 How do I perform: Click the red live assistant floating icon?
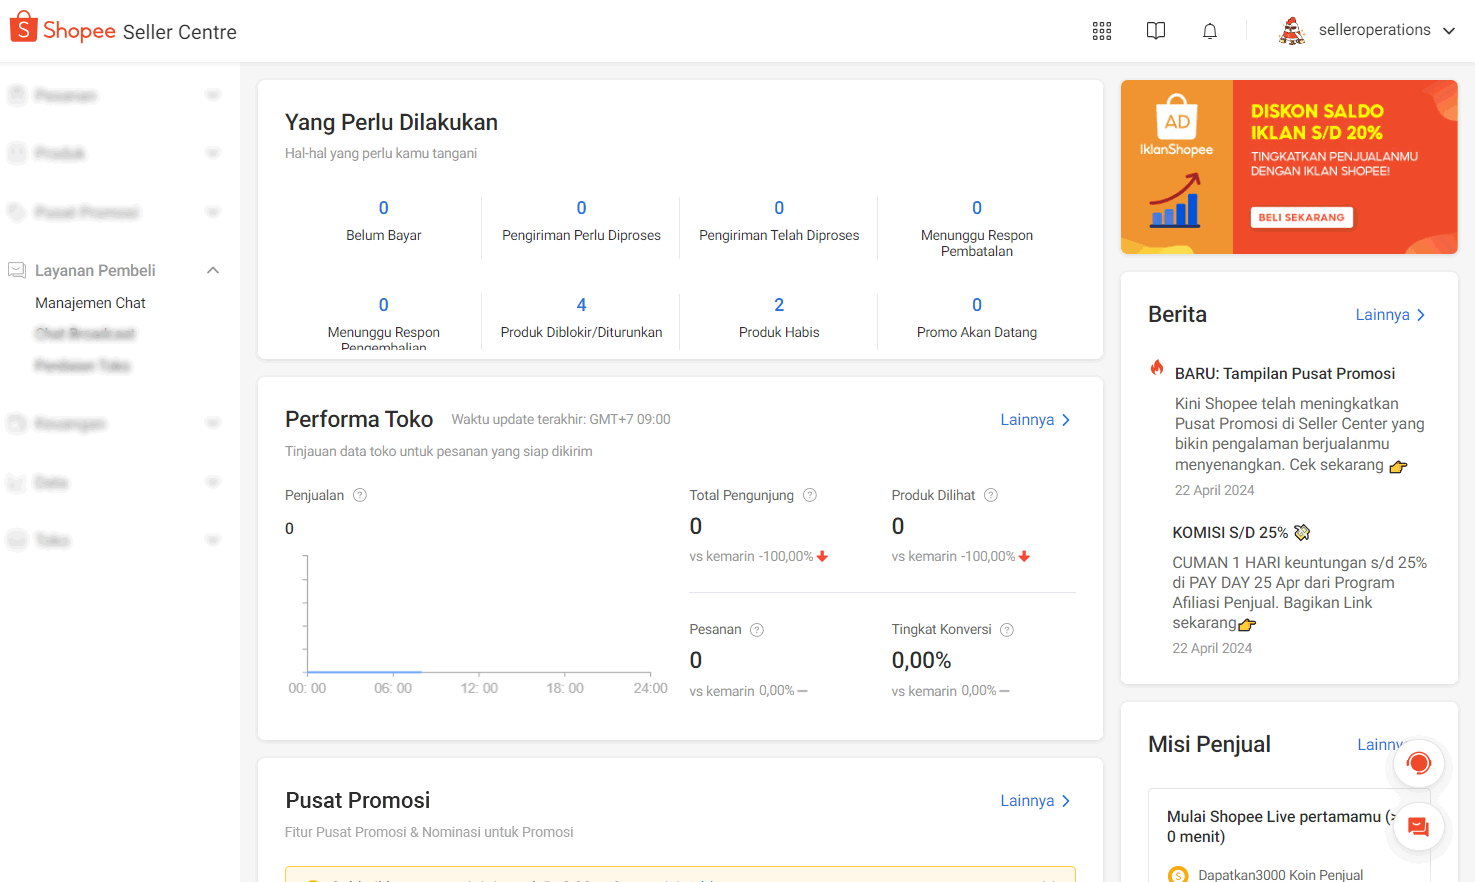[1418, 764]
